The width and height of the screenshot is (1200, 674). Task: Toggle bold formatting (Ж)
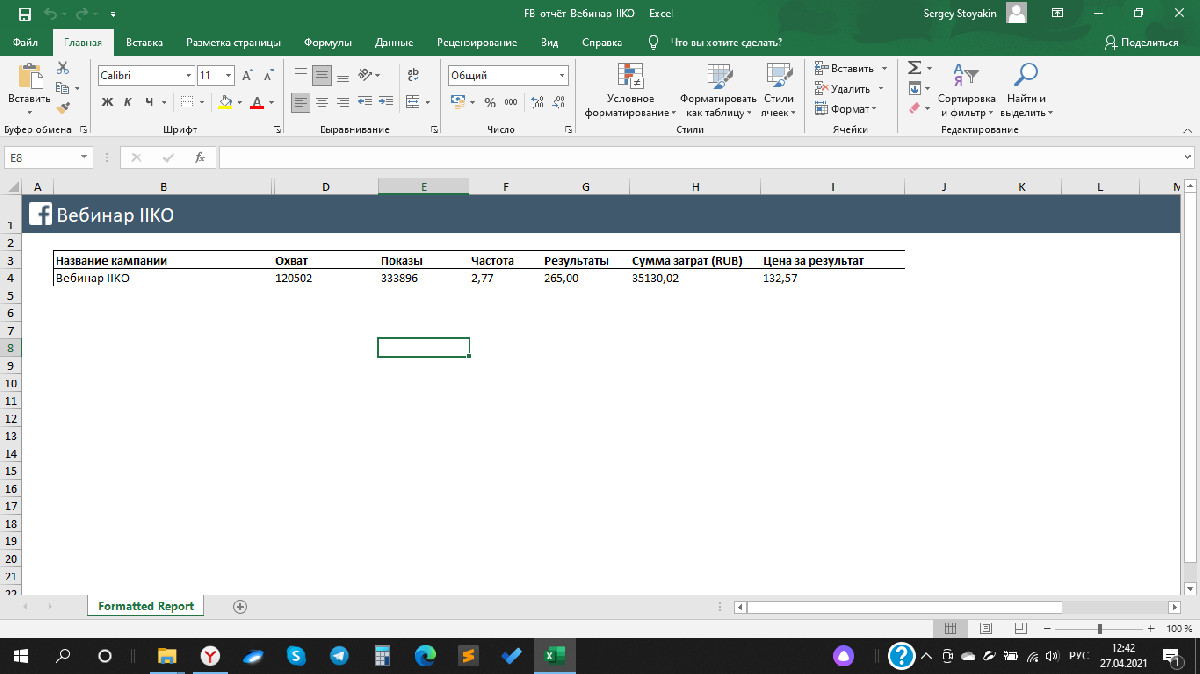point(106,102)
